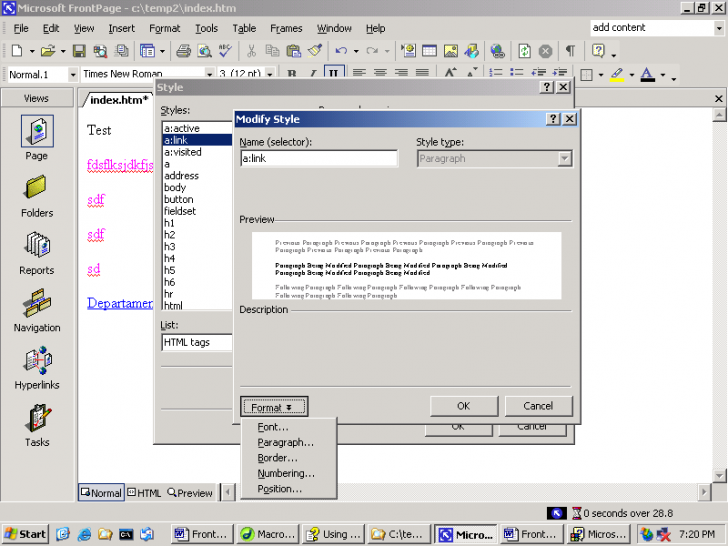Click the font color button

point(648,74)
